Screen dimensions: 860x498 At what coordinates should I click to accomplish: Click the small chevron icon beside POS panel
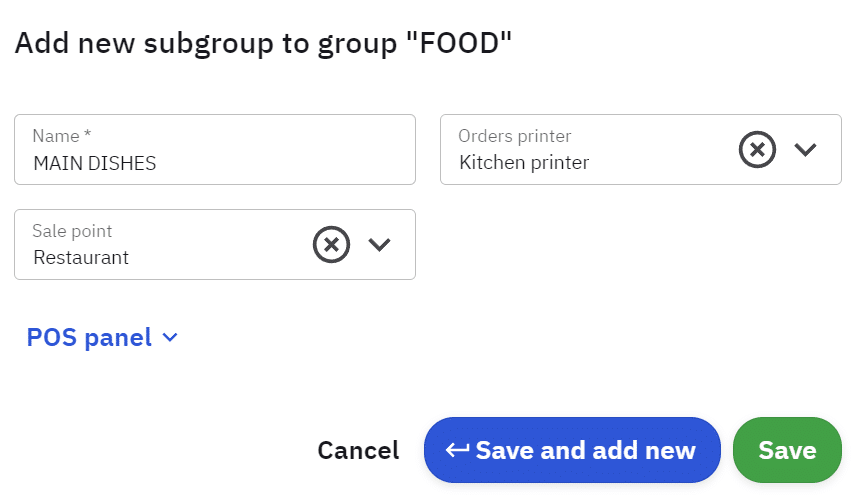click(170, 338)
